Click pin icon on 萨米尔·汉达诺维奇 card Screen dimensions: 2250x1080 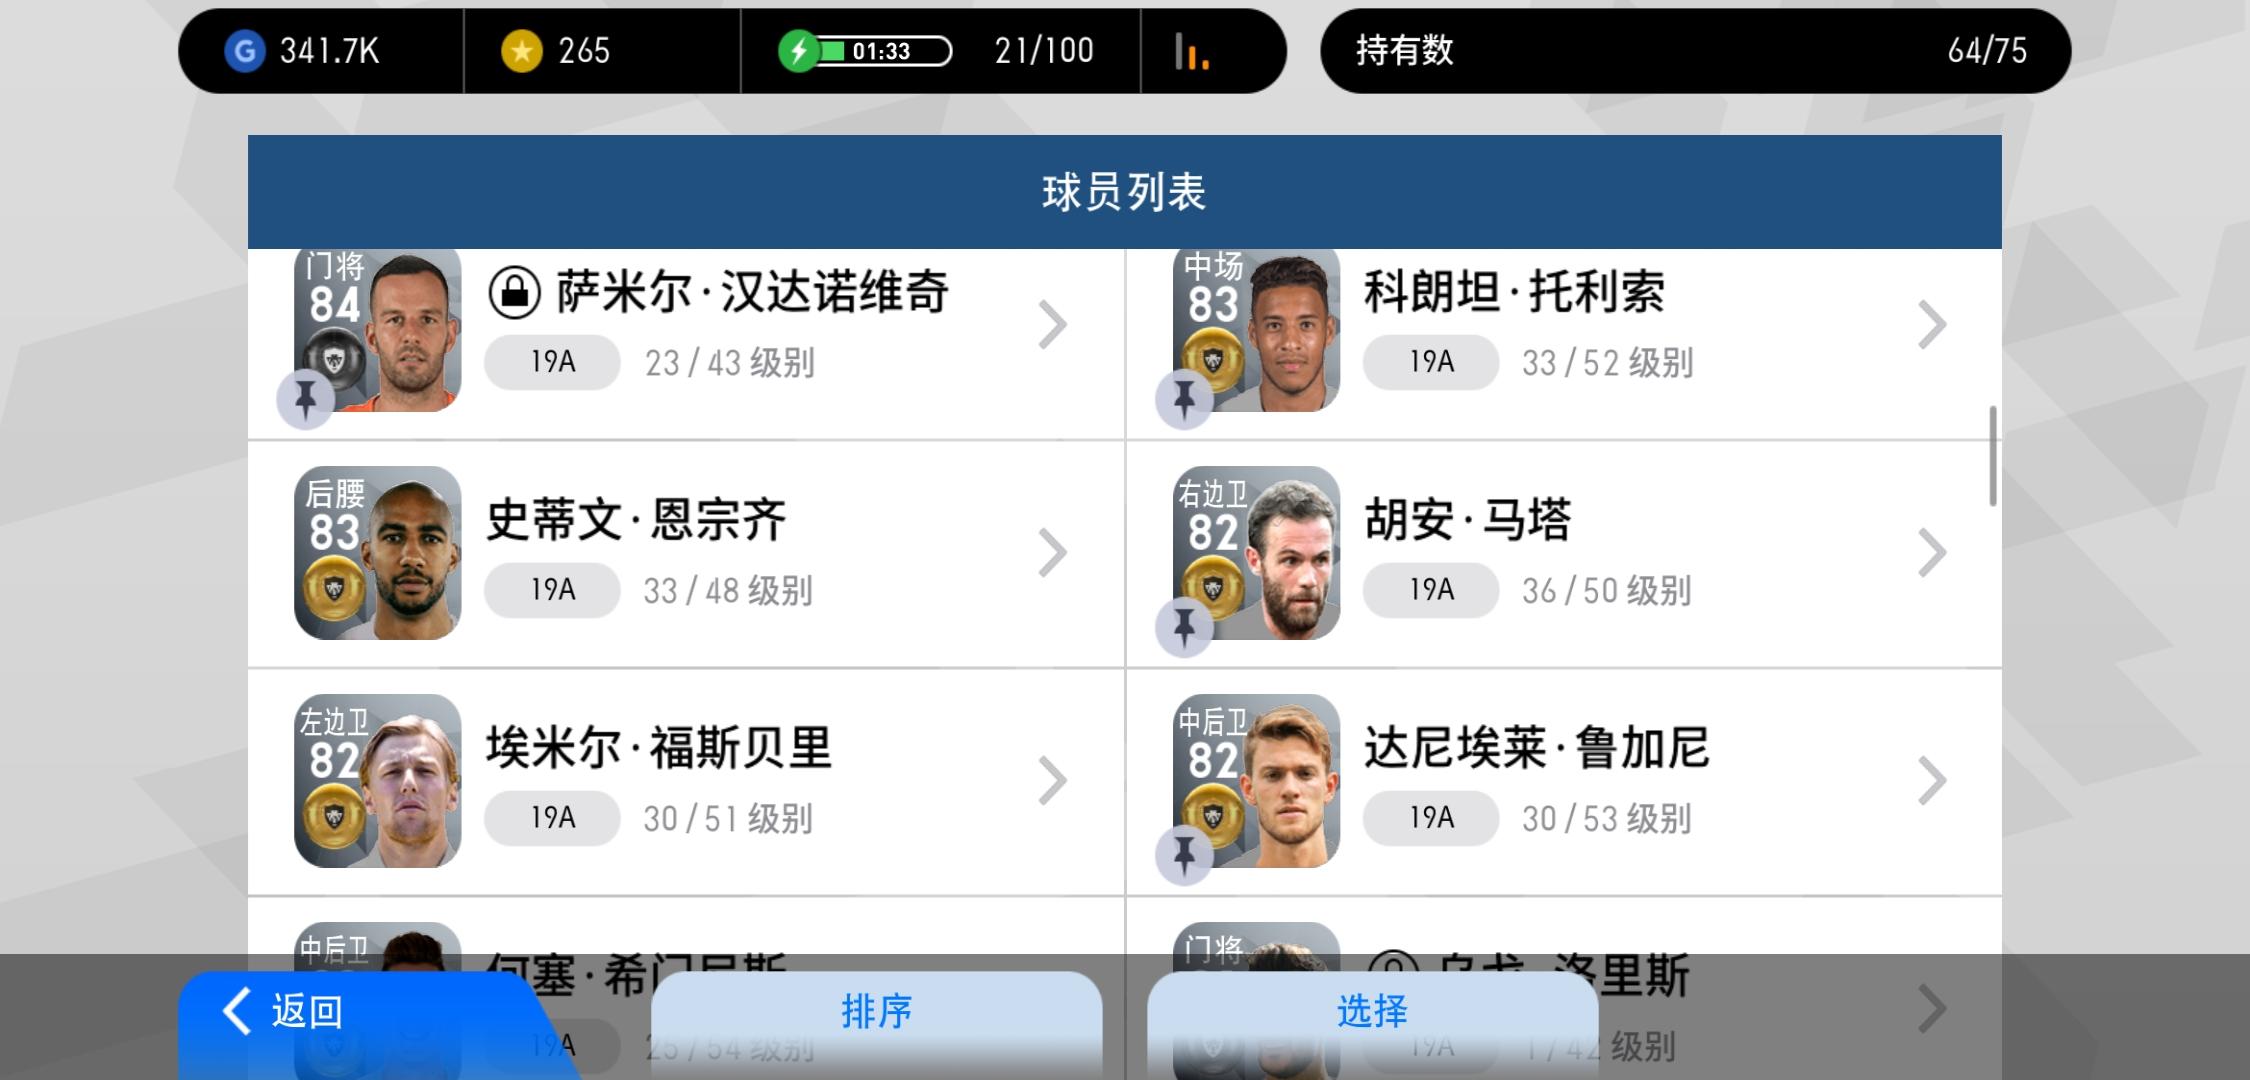(x=305, y=399)
